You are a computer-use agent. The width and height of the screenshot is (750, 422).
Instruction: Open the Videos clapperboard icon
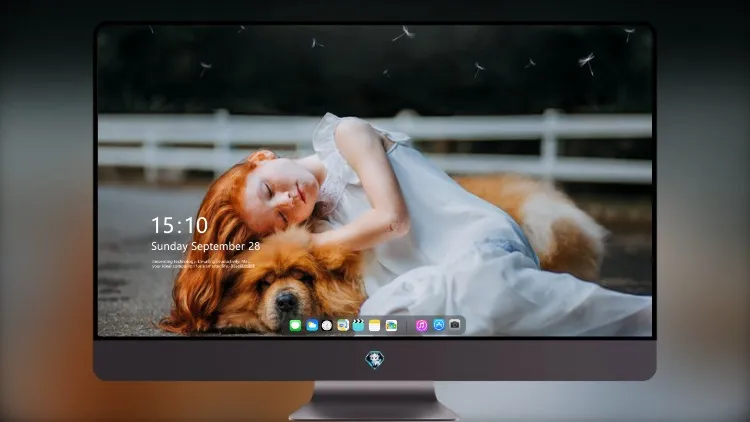(x=358, y=325)
